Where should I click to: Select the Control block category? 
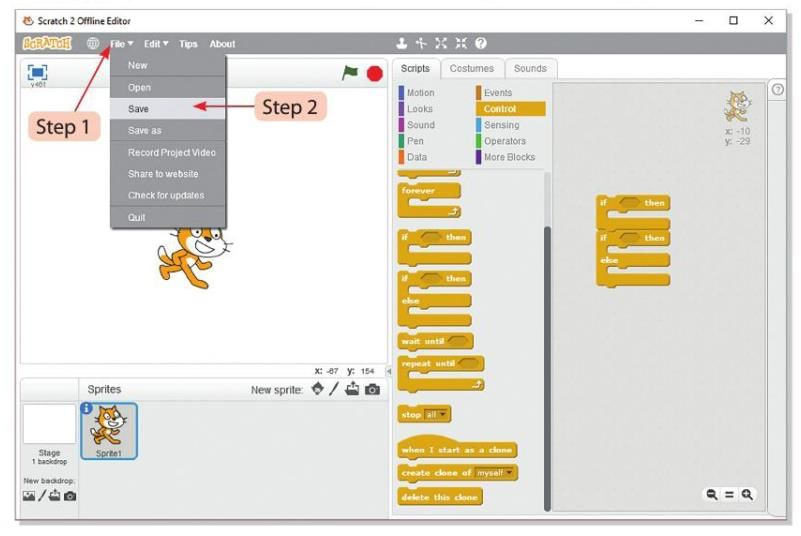pos(510,109)
